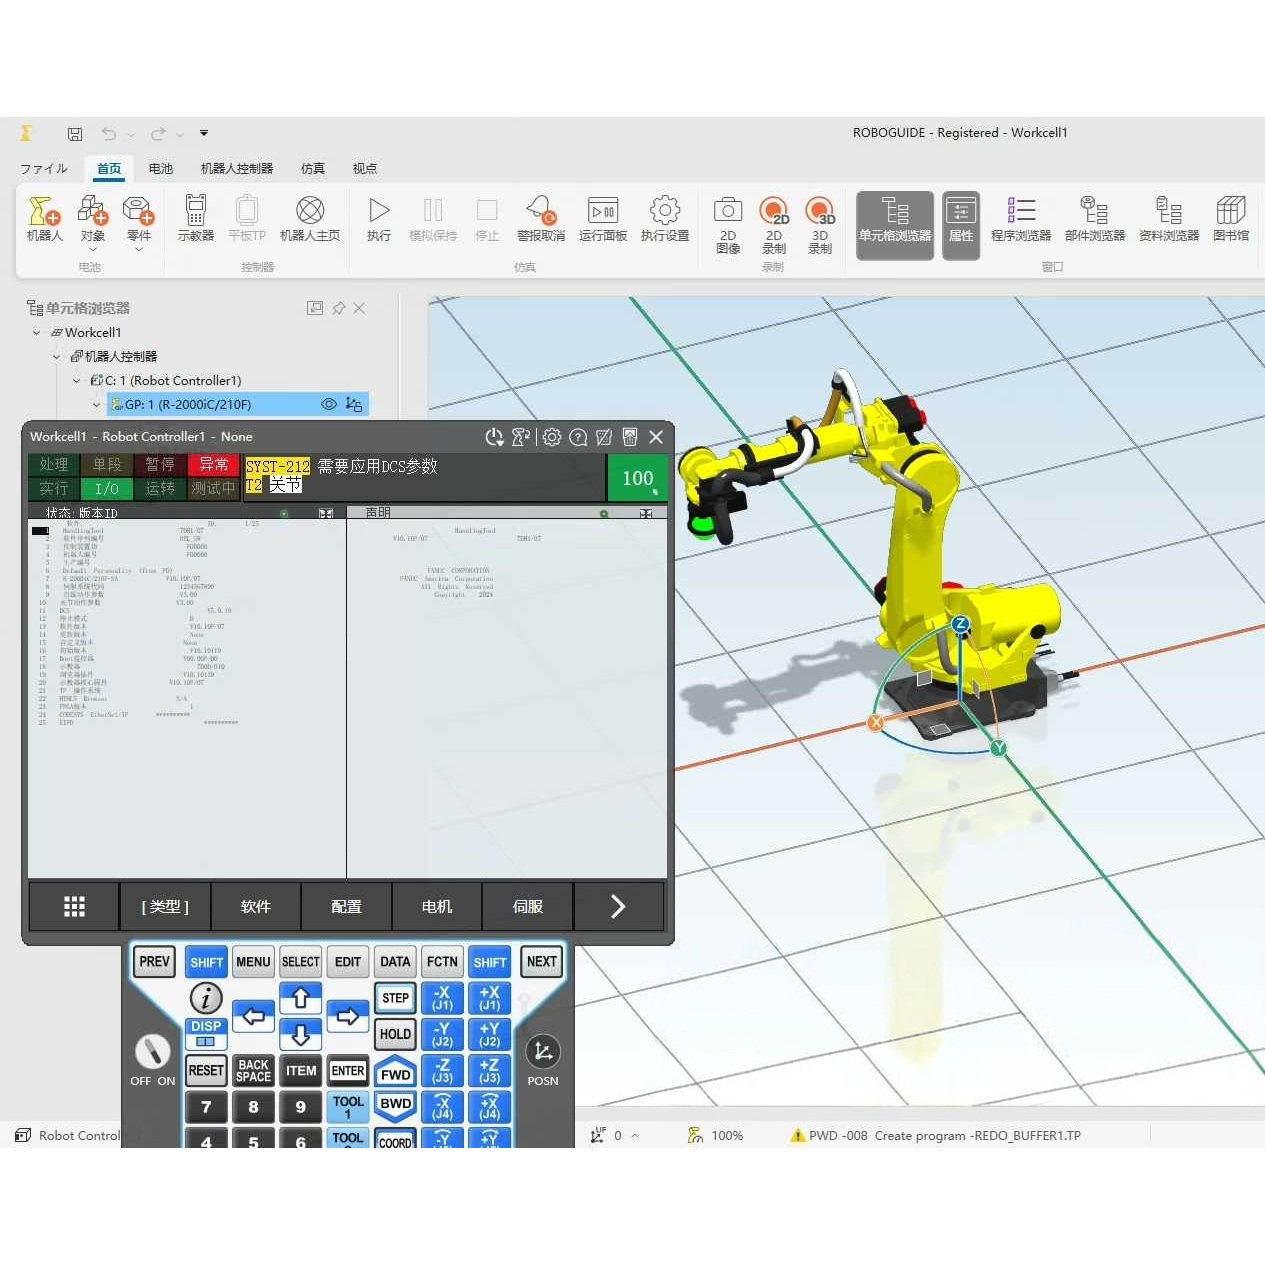Collapse the C: 1 (Robot Controller1) node
Screen dimensions: 1265x1265
point(77,381)
